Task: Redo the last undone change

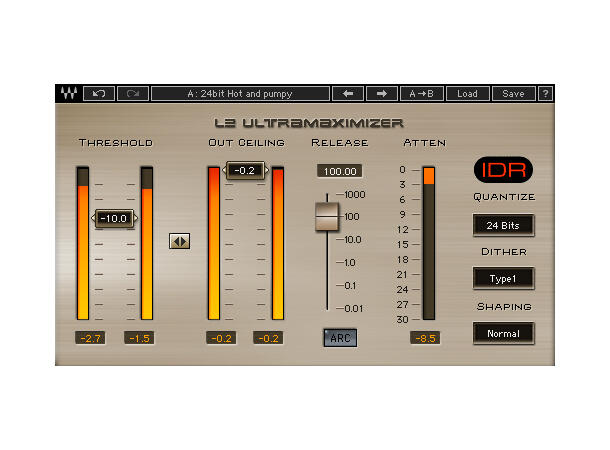Action: click(133, 94)
